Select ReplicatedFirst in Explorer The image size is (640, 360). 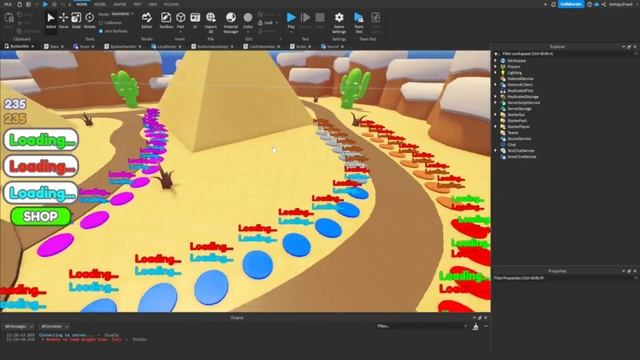[520, 91]
